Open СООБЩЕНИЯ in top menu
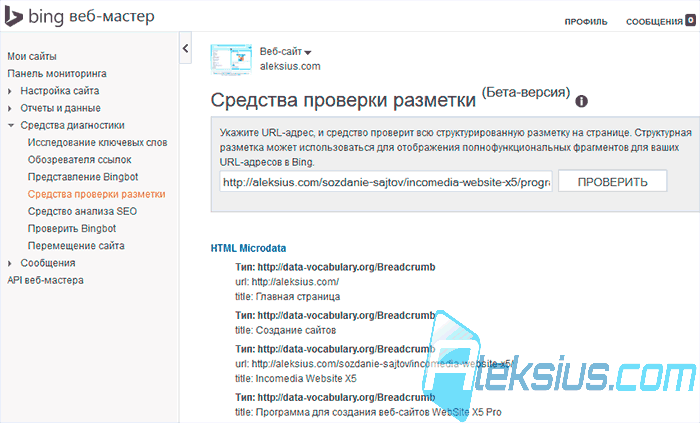The height and width of the screenshot is (423, 700). click(x=654, y=21)
